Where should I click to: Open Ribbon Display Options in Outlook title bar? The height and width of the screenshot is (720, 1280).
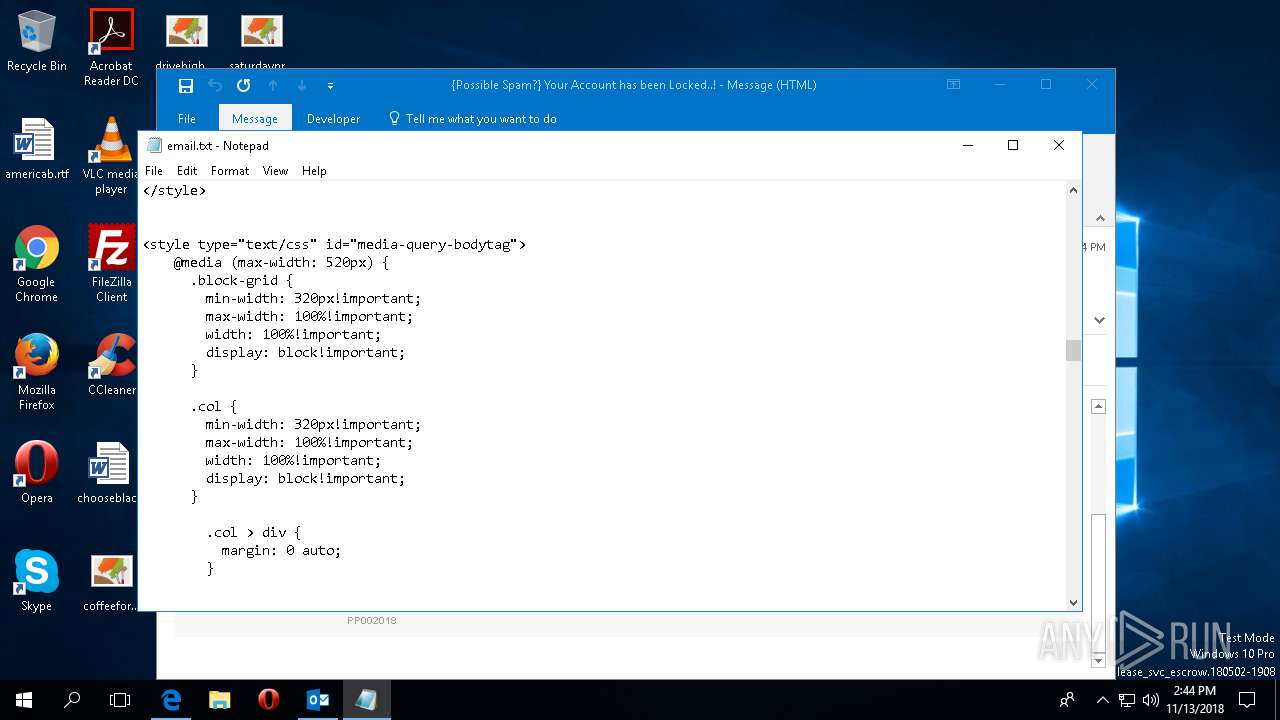coord(954,85)
